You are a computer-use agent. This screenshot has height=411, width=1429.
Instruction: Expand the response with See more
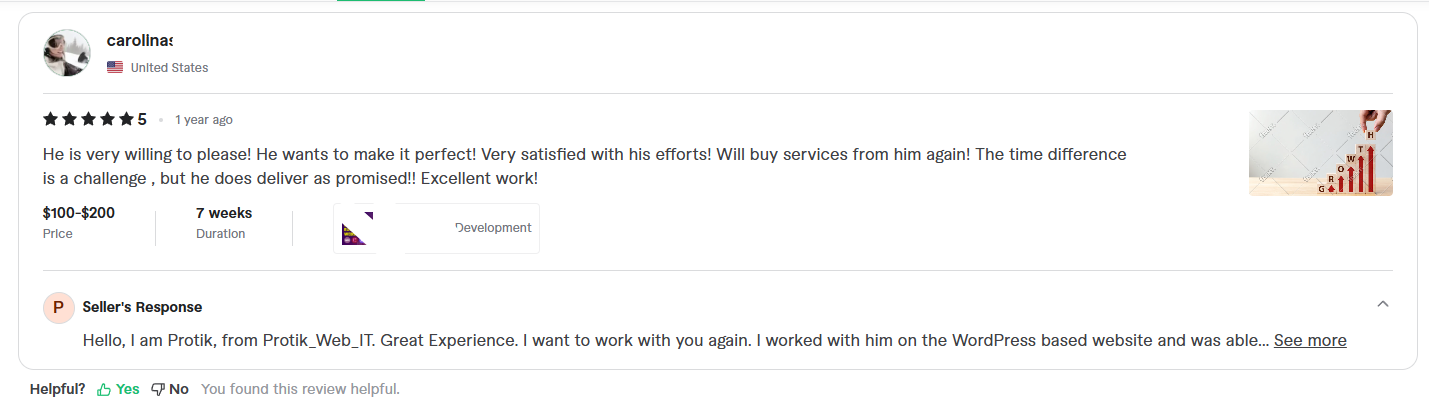pos(1310,341)
